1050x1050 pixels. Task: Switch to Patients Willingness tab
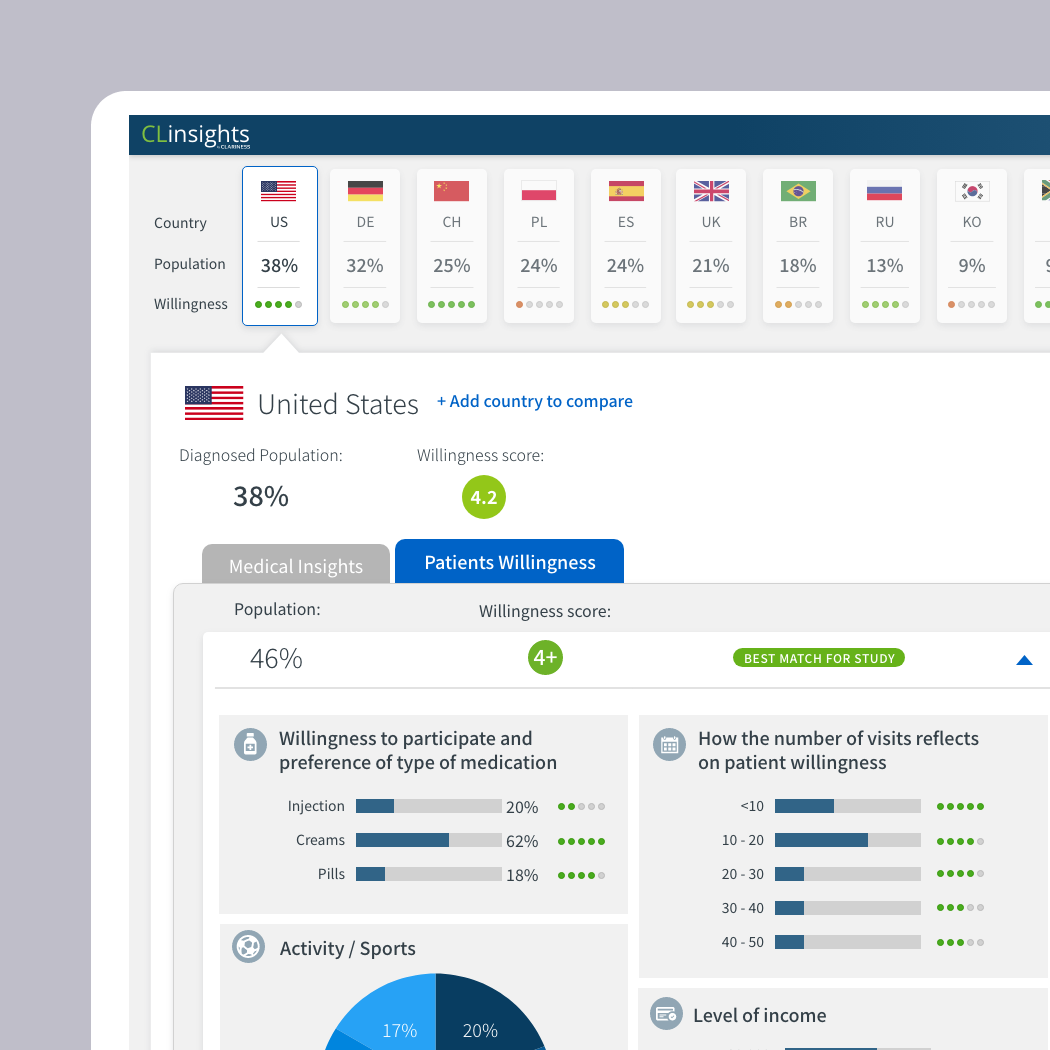click(510, 561)
